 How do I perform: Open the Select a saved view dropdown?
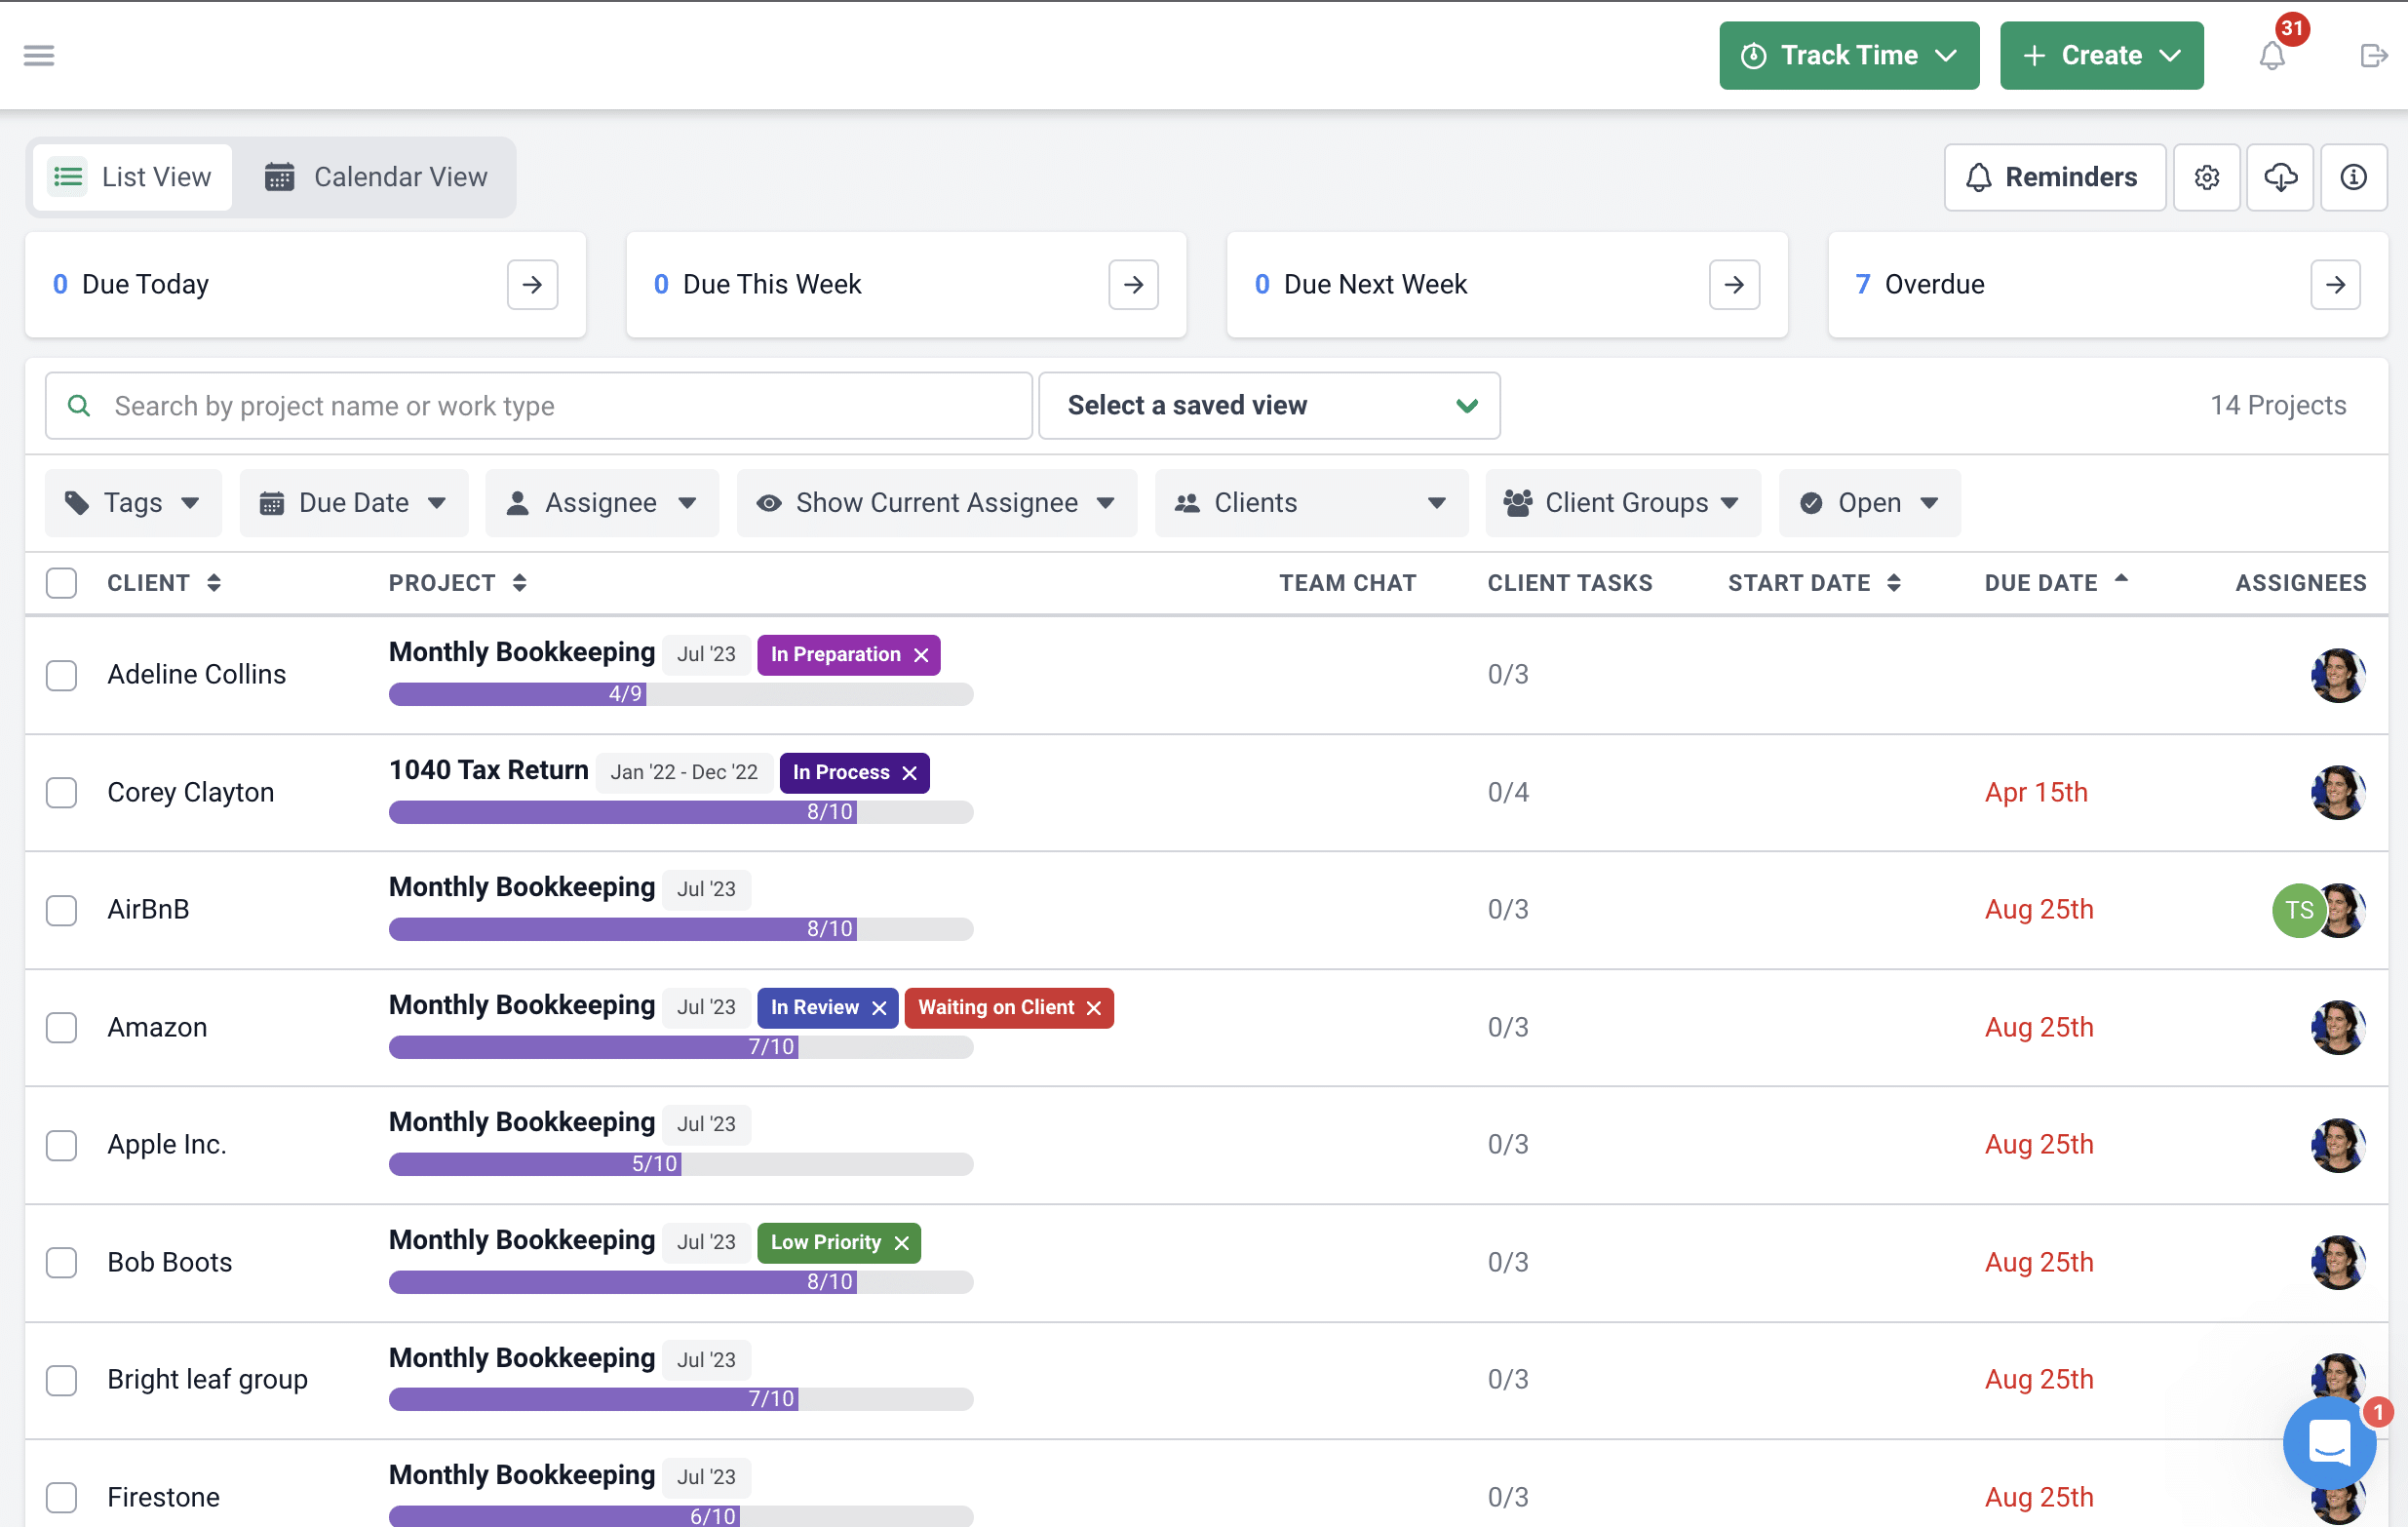tap(1269, 406)
